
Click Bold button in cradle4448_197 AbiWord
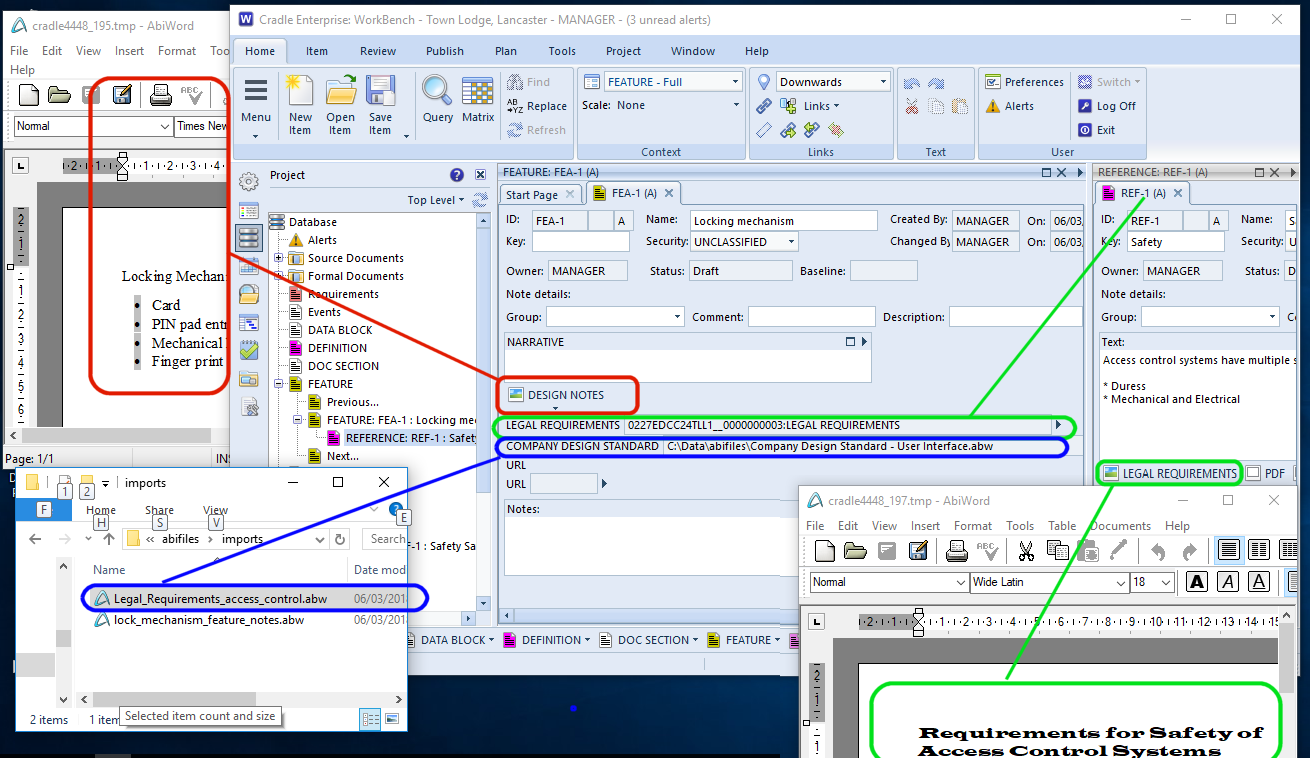coord(1197,582)
